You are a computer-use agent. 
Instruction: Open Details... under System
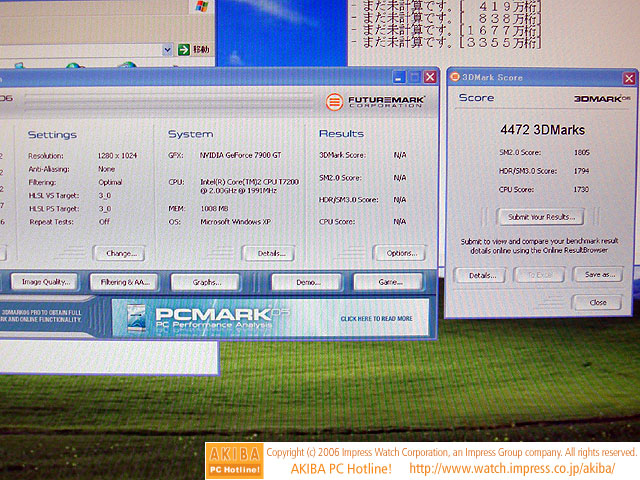(x=270, y=253)
